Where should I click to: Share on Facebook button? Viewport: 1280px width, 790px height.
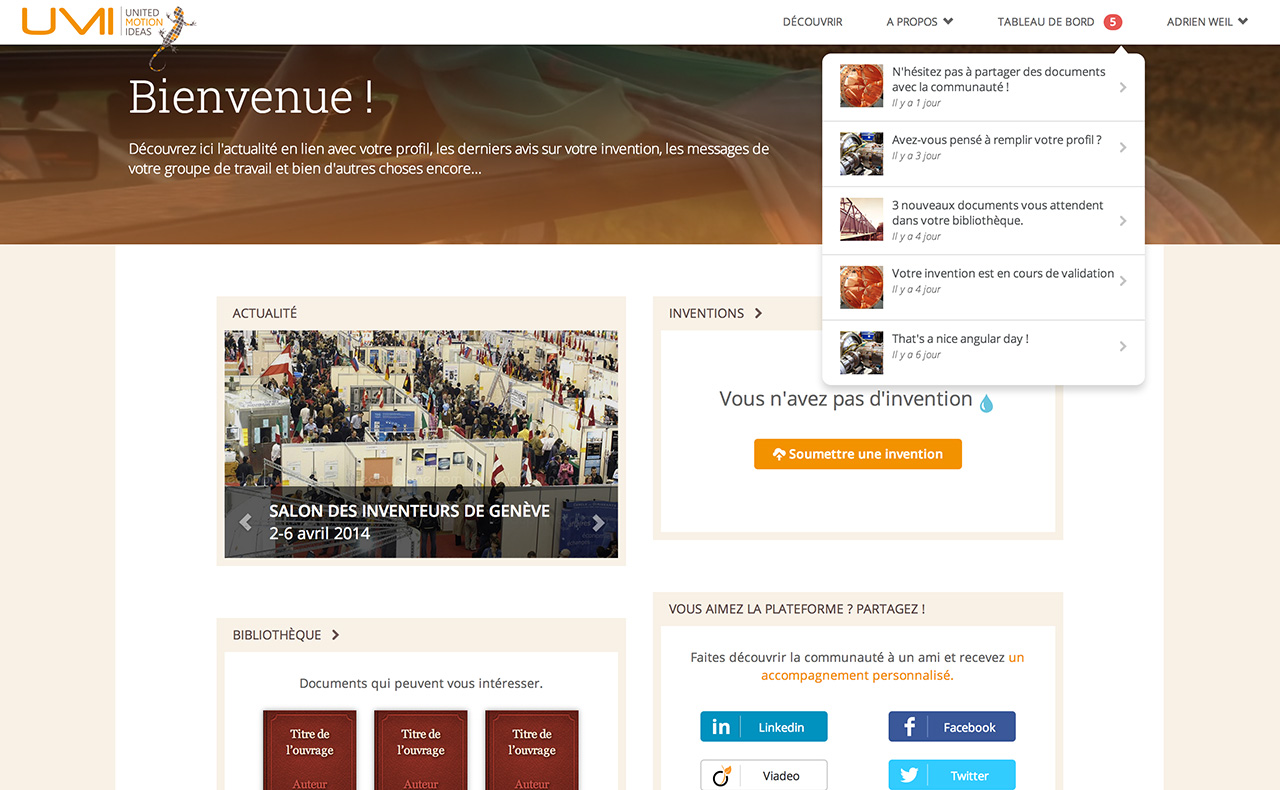coord(952,727)
